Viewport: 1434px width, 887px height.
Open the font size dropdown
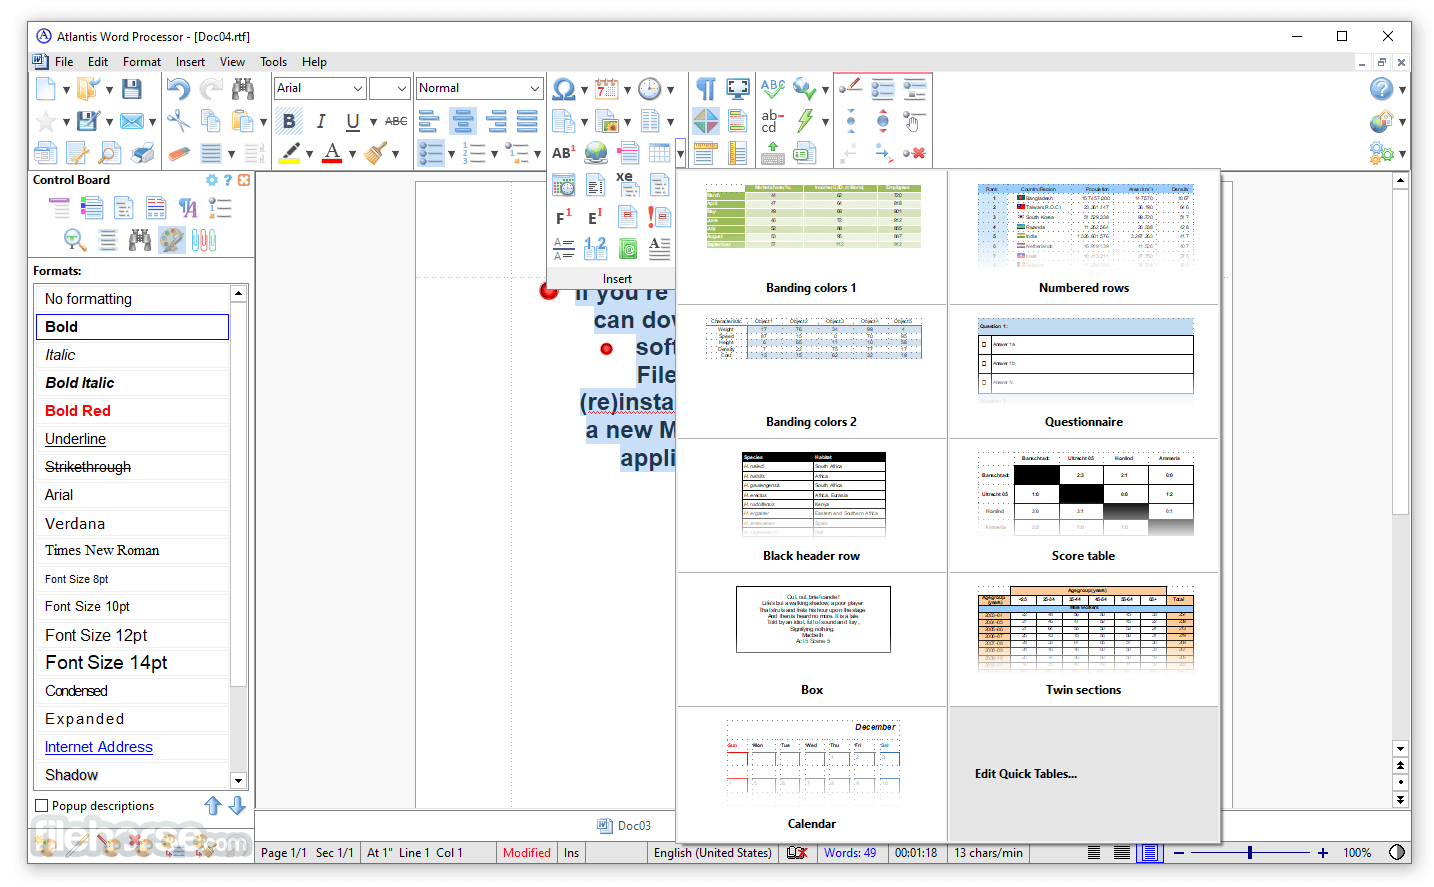click(x=401, y=88)
